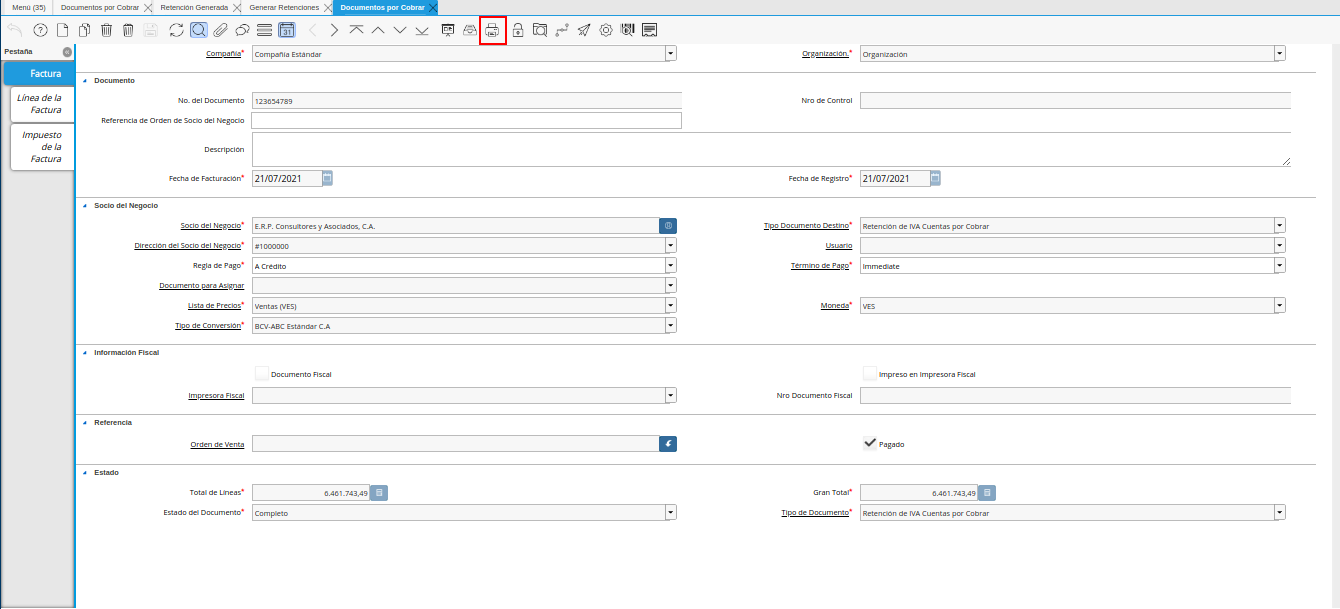Click the forward right-arrow navigation icon

pos(334,30)
